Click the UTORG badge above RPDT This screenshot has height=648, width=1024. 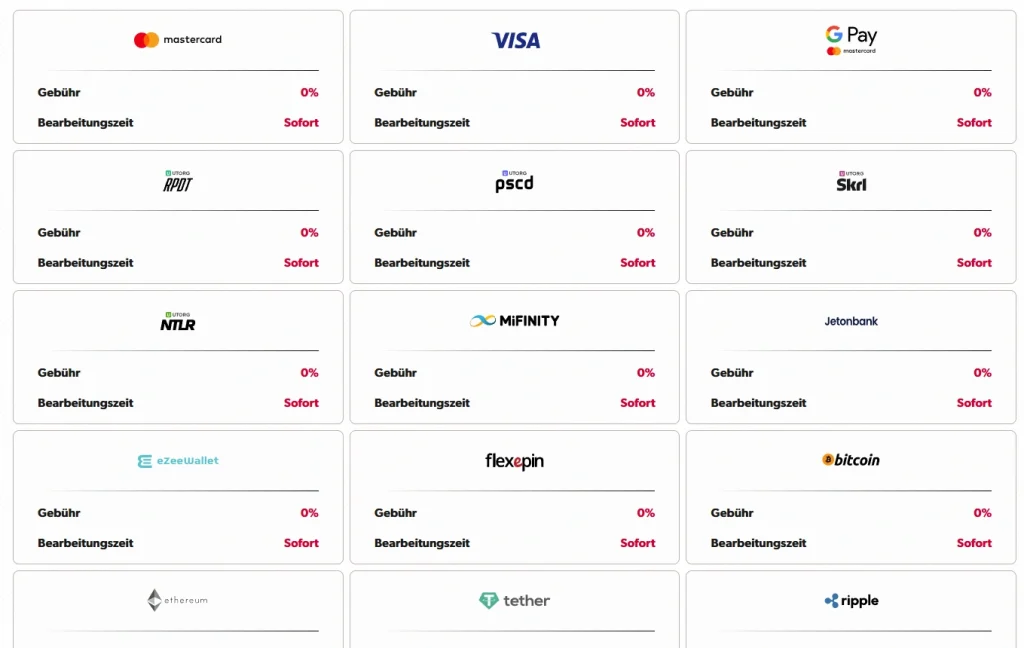pos(177,173)
